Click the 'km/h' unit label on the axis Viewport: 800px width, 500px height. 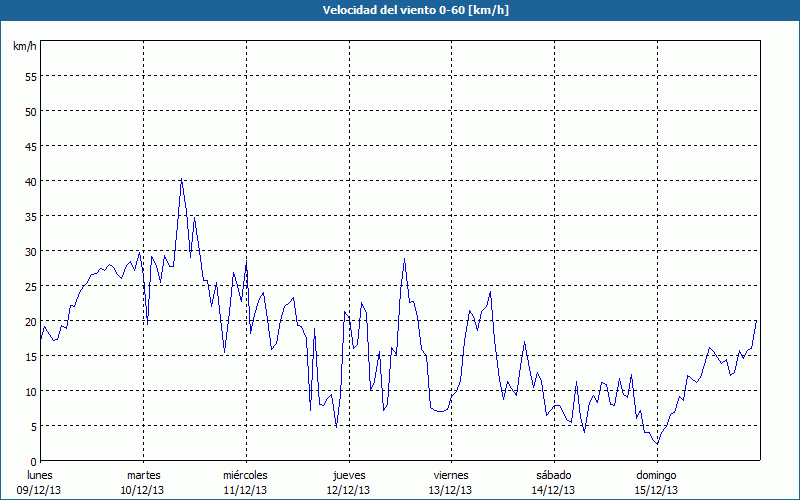(x=24, y=47)
